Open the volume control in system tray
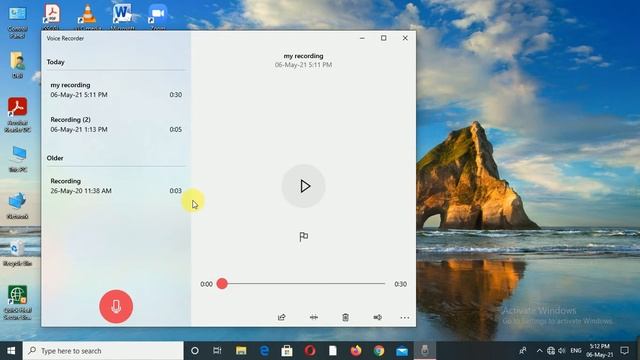Screen dimensions: 640x360 (562, 351)
